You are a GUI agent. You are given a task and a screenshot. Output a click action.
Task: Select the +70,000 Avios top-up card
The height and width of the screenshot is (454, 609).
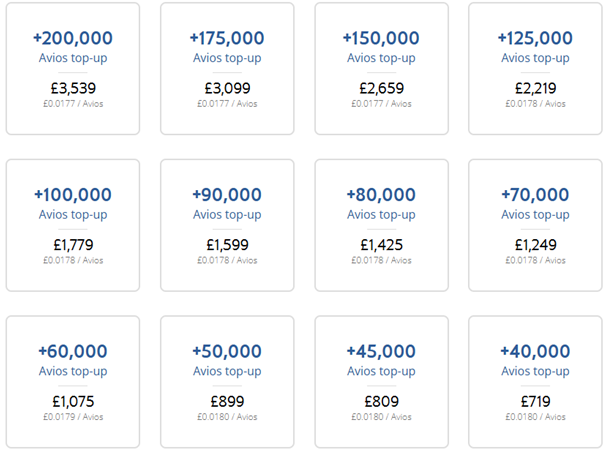[x=535, y=225]
